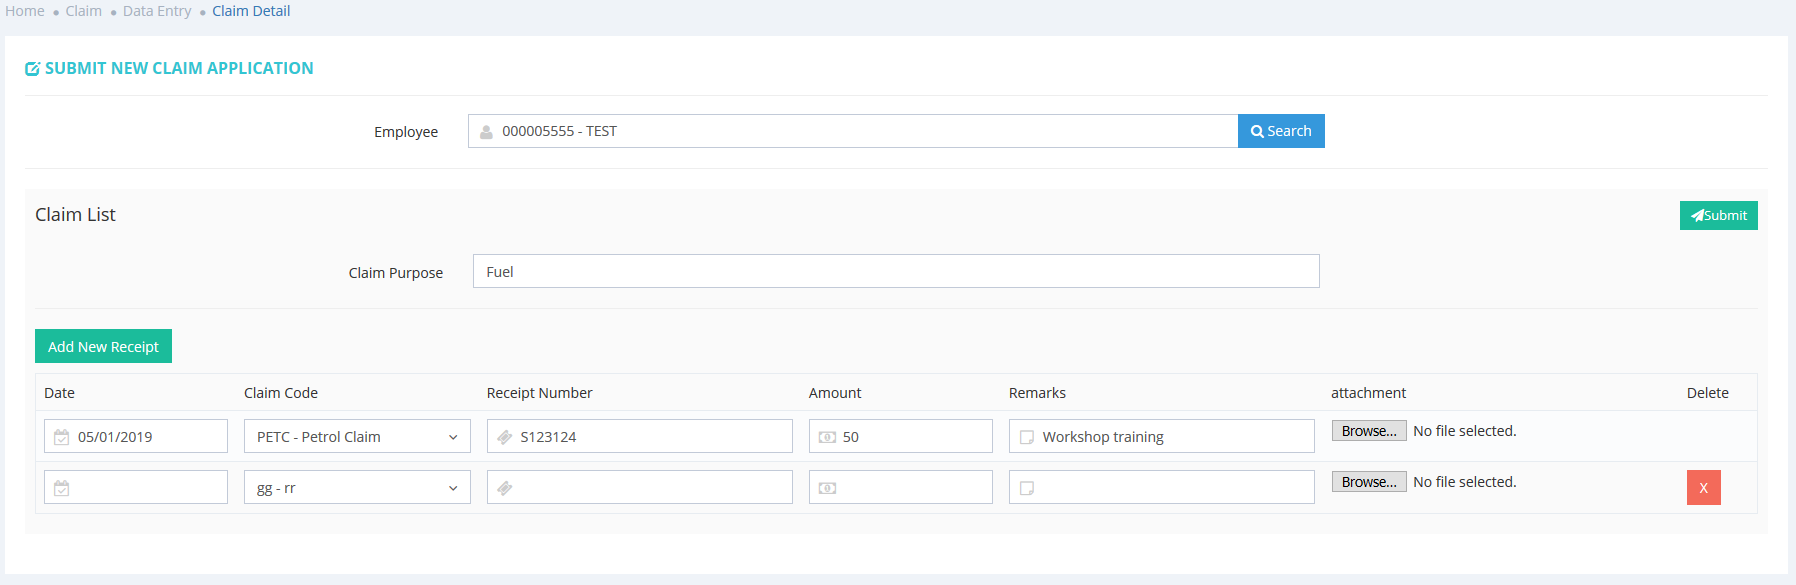Image resolution: width=1796 pixels, height=585 pixels.
Task: Delete second receipt row with red X
Action: point(1703,488)
